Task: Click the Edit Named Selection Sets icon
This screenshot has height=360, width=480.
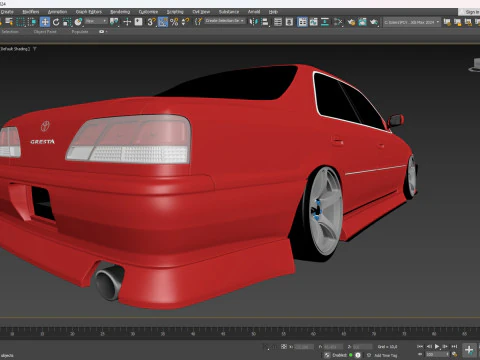Action: (198, 22)
